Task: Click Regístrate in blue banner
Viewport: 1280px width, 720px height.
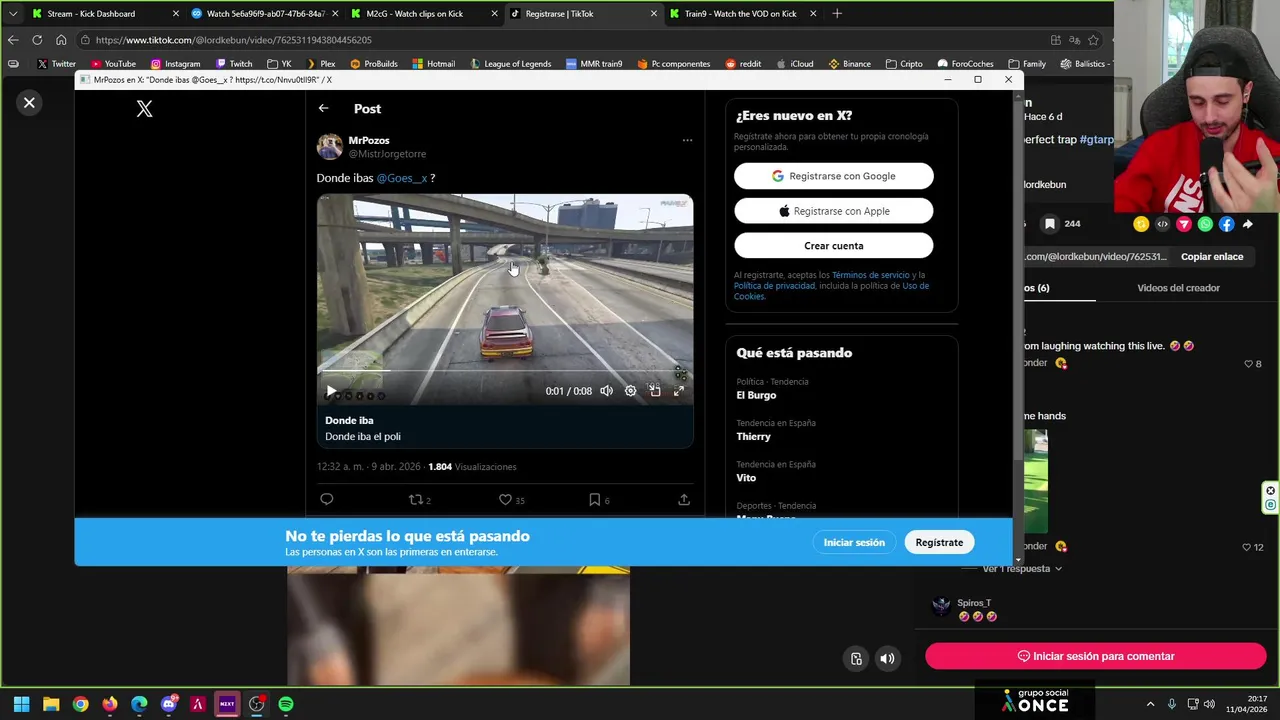Action: click(x=939, y=542)
